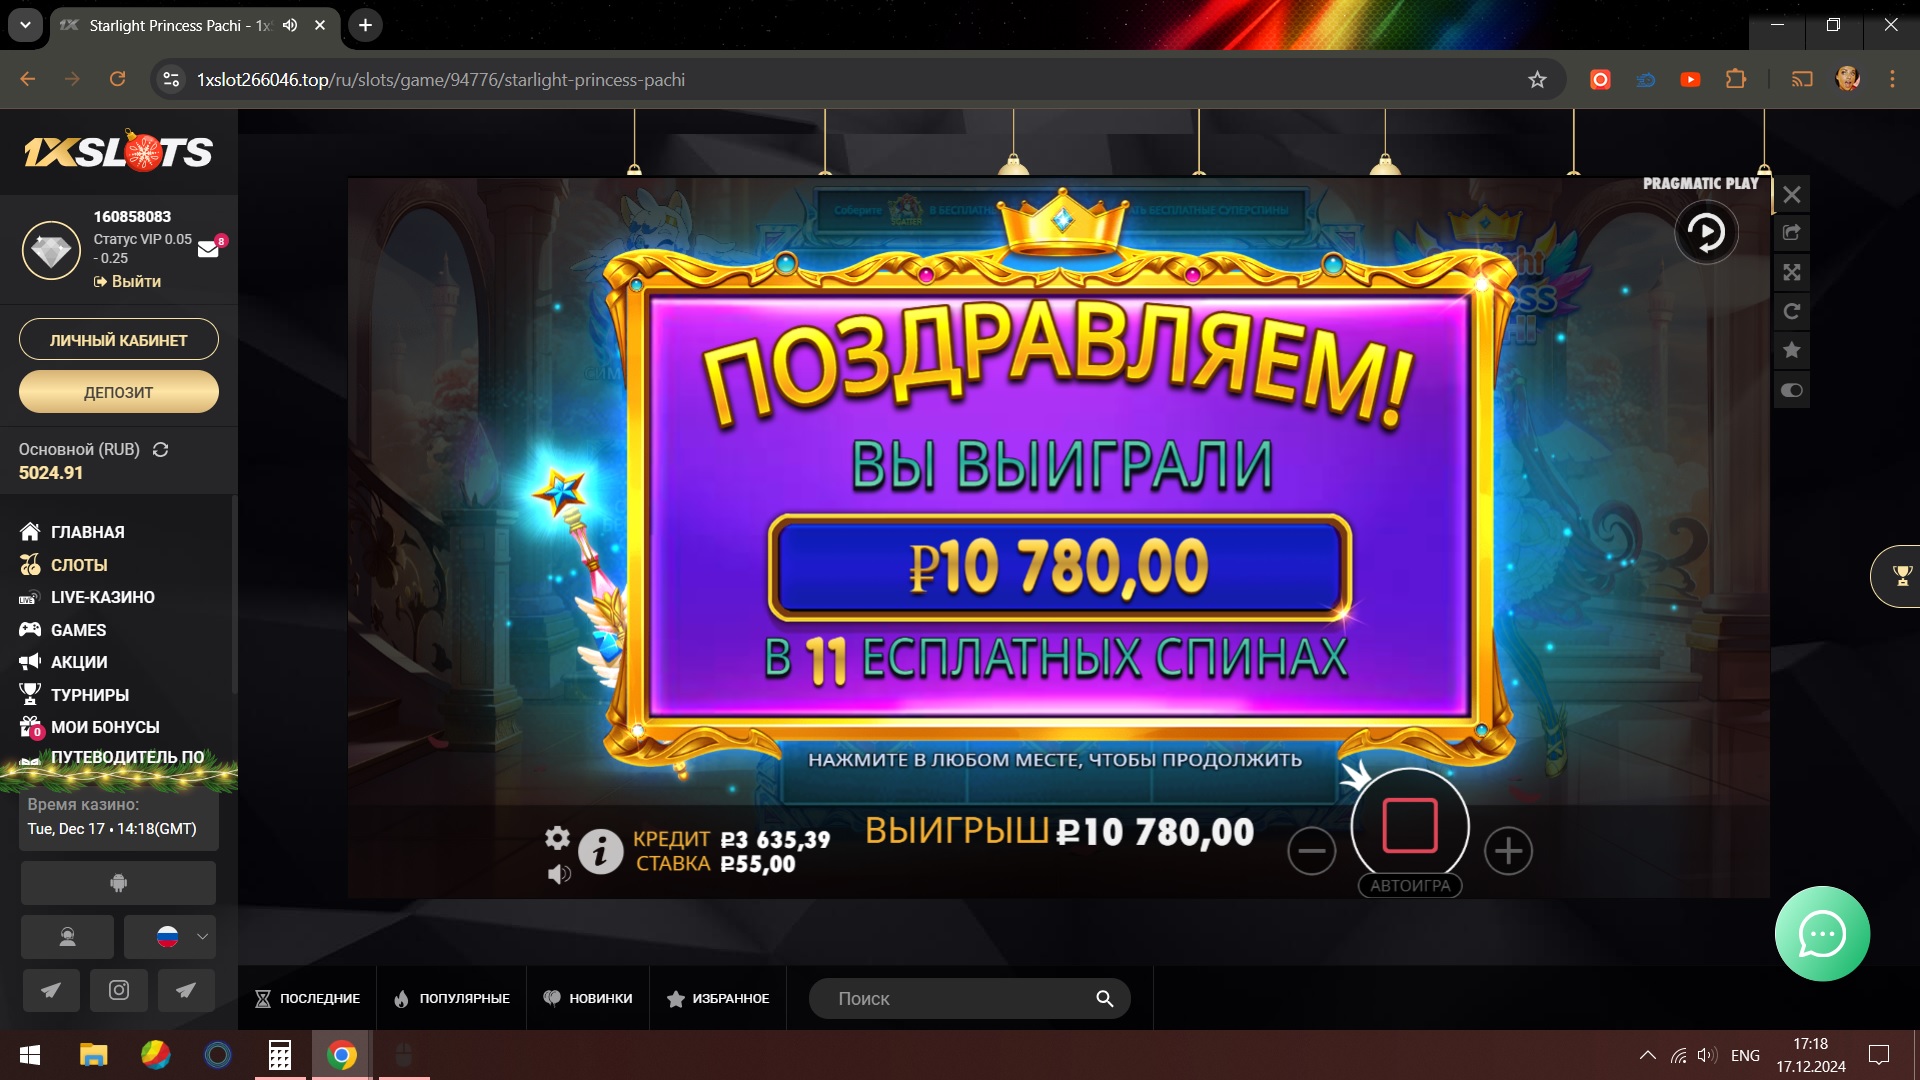Open the game info button
The height and width of the screenshot is (1080, 1920).
click(x=601, y=852)
